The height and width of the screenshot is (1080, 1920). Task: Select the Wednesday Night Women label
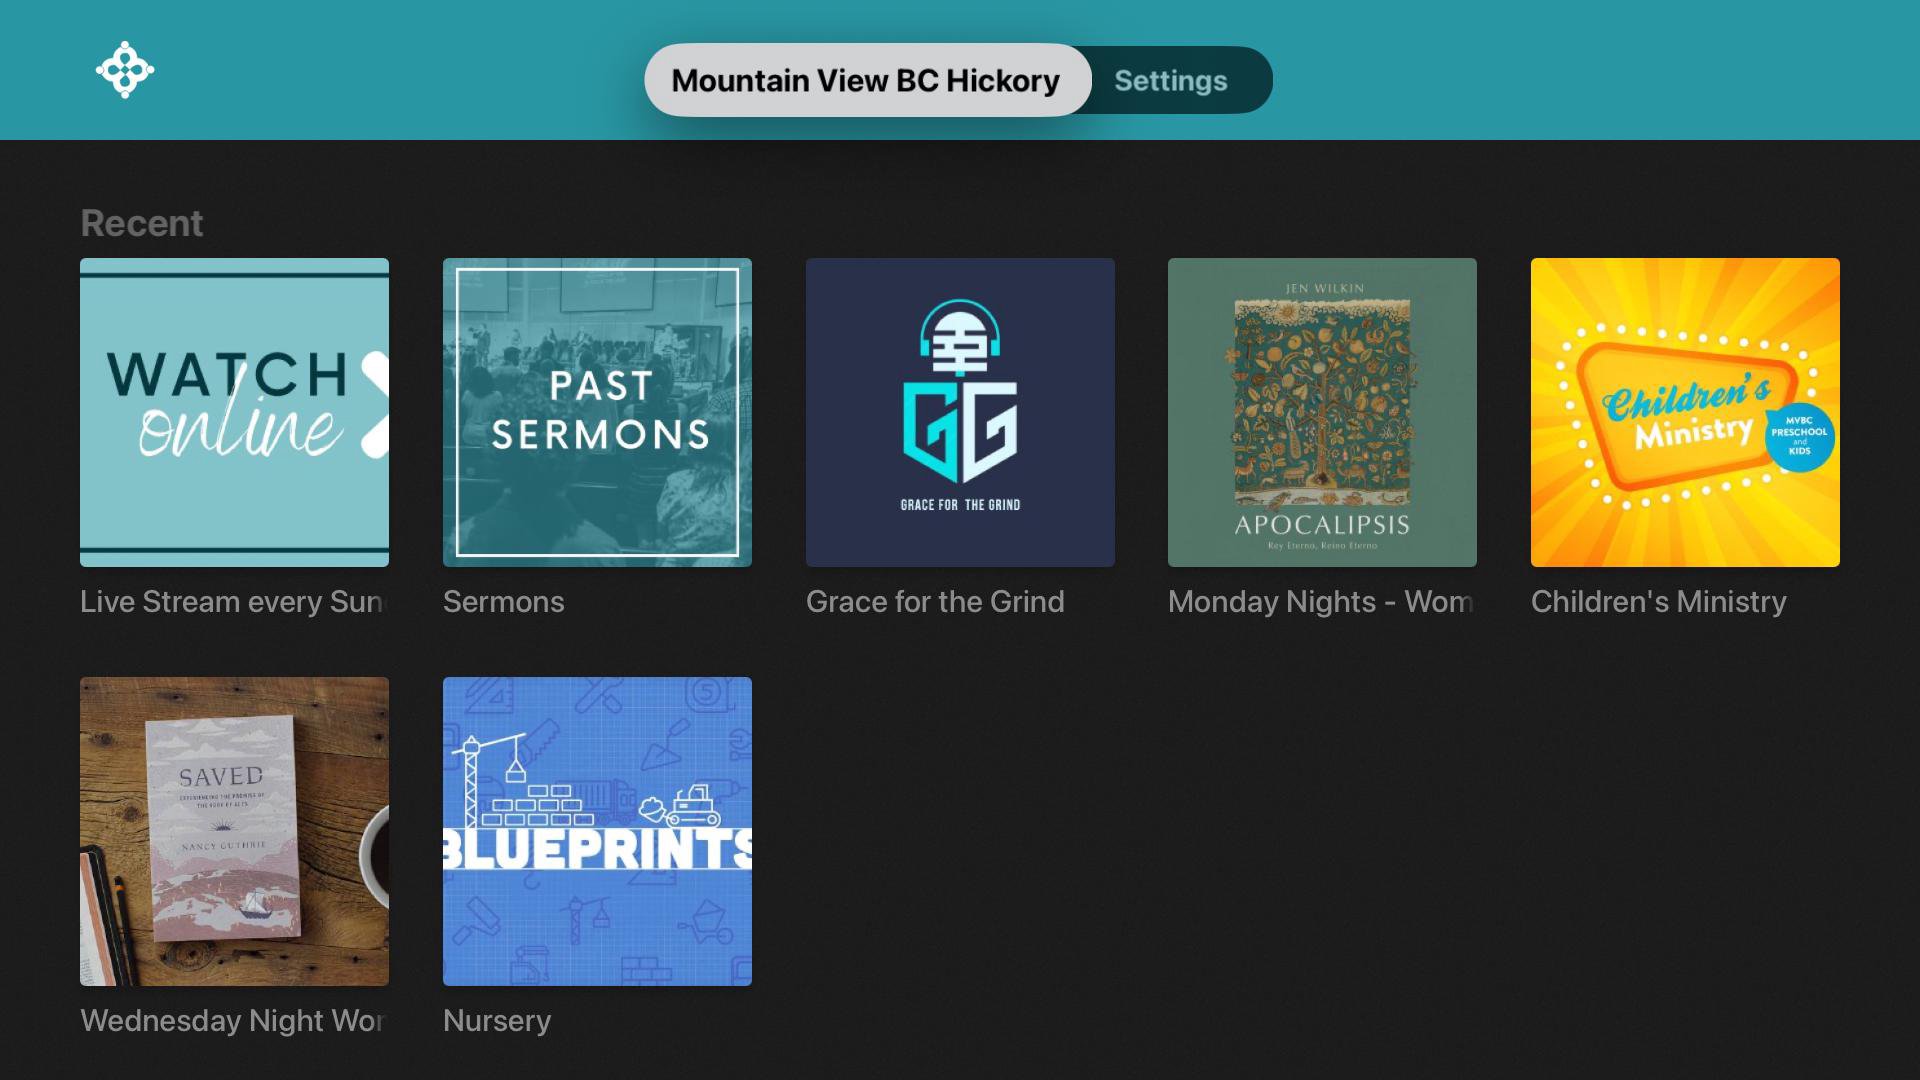tap(232, 1021)
